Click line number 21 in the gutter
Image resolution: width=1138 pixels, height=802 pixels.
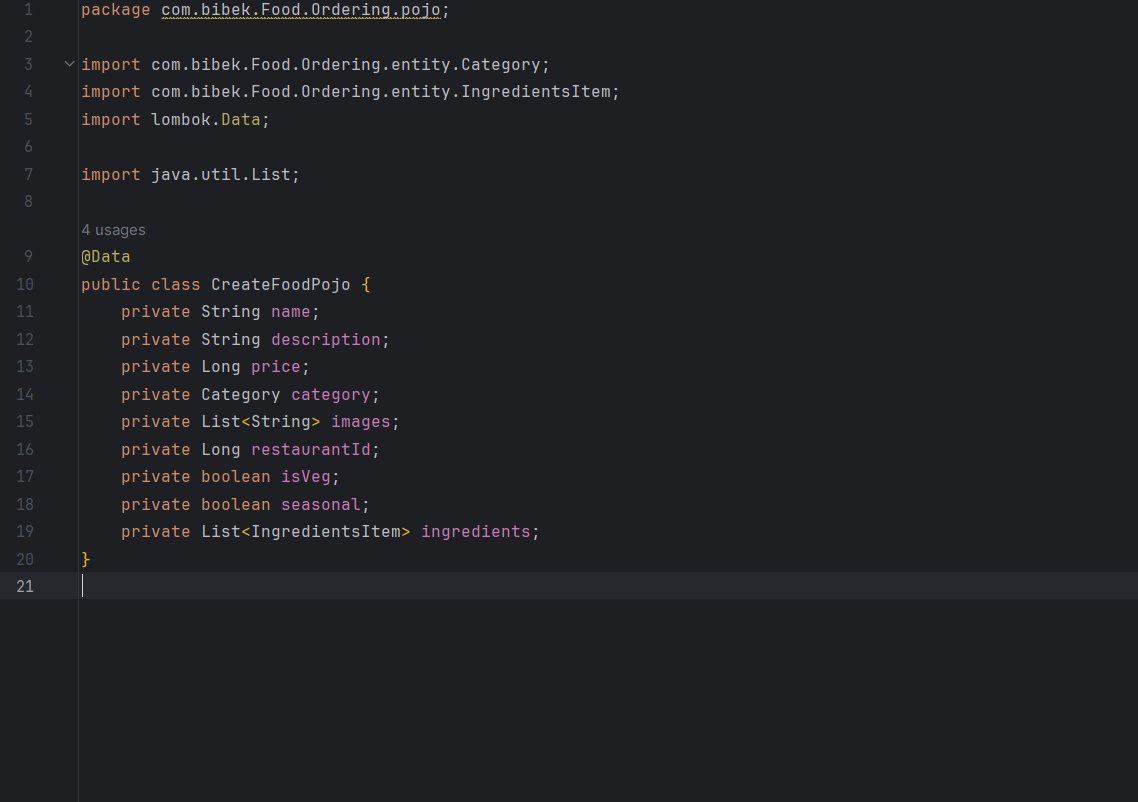tap(25, 586)
